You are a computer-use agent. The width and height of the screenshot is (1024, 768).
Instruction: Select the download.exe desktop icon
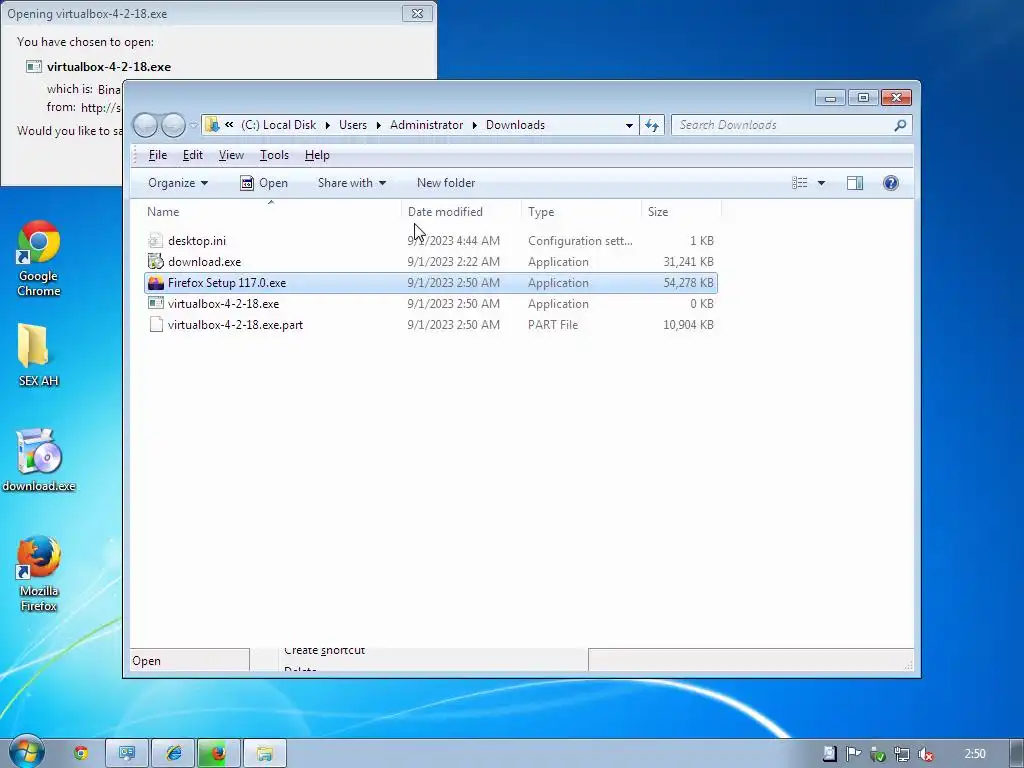(39, 460)
